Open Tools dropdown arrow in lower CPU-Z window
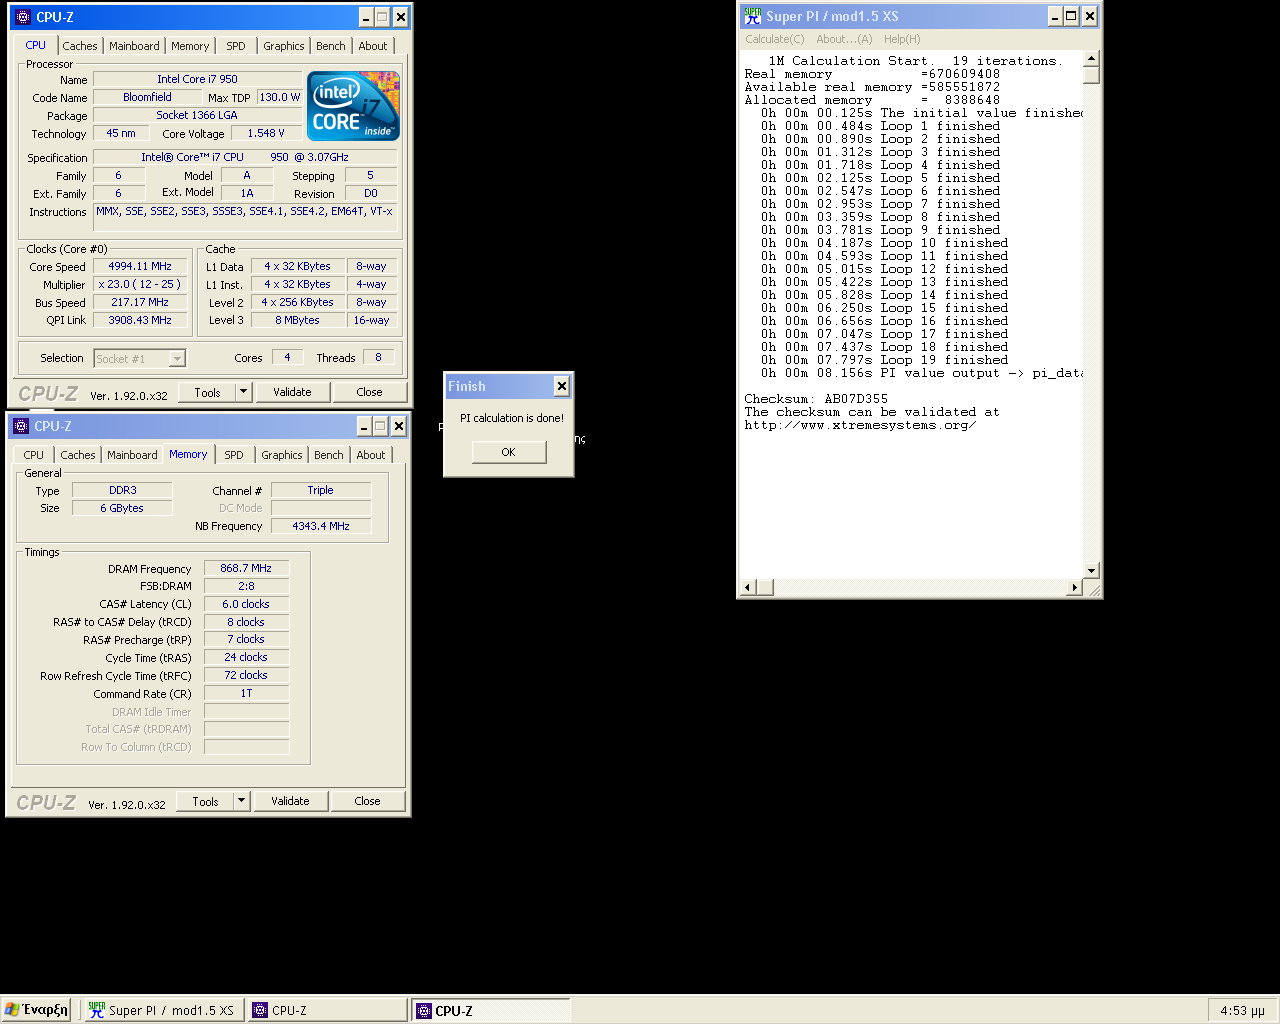Viewport: 1280px width, 1024px height. coord(241,801)
